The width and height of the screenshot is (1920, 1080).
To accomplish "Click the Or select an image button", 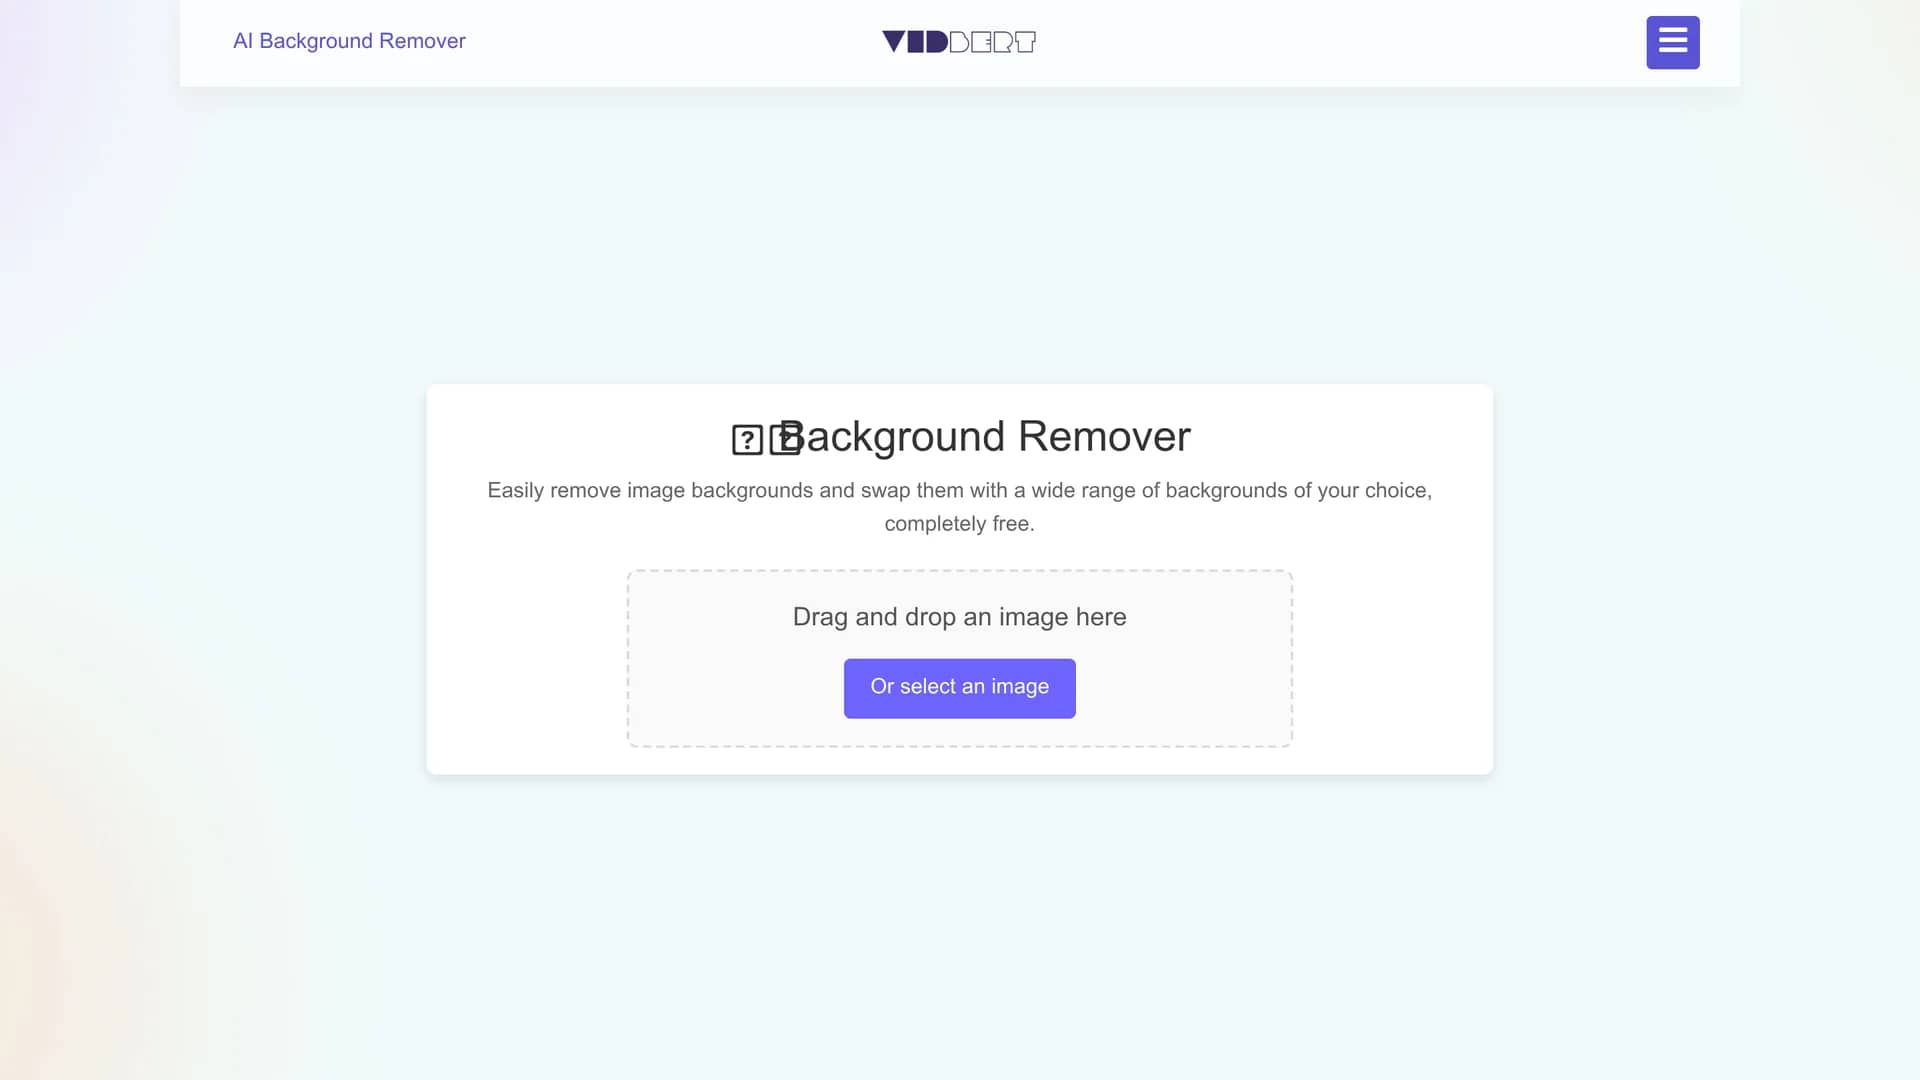I will pyautogui.click(x=959, y=687).
